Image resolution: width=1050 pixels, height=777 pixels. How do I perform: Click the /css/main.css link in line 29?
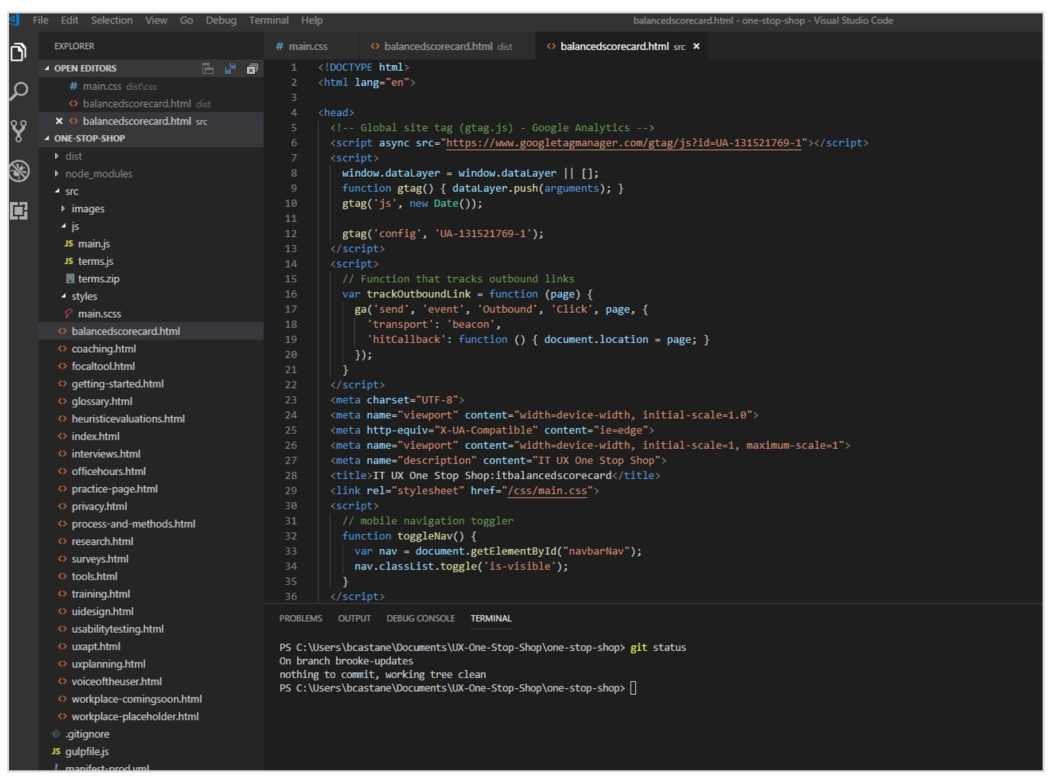point(547,491)
